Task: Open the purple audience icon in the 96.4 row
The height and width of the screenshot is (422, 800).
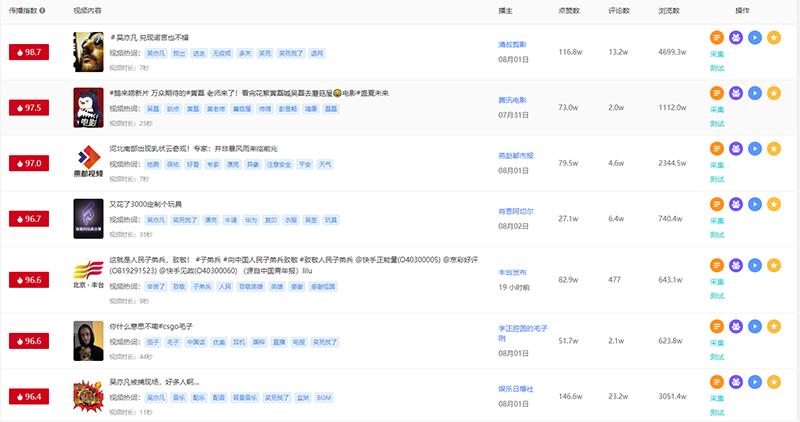Action: pyautogui.click(x=736, y=382)
